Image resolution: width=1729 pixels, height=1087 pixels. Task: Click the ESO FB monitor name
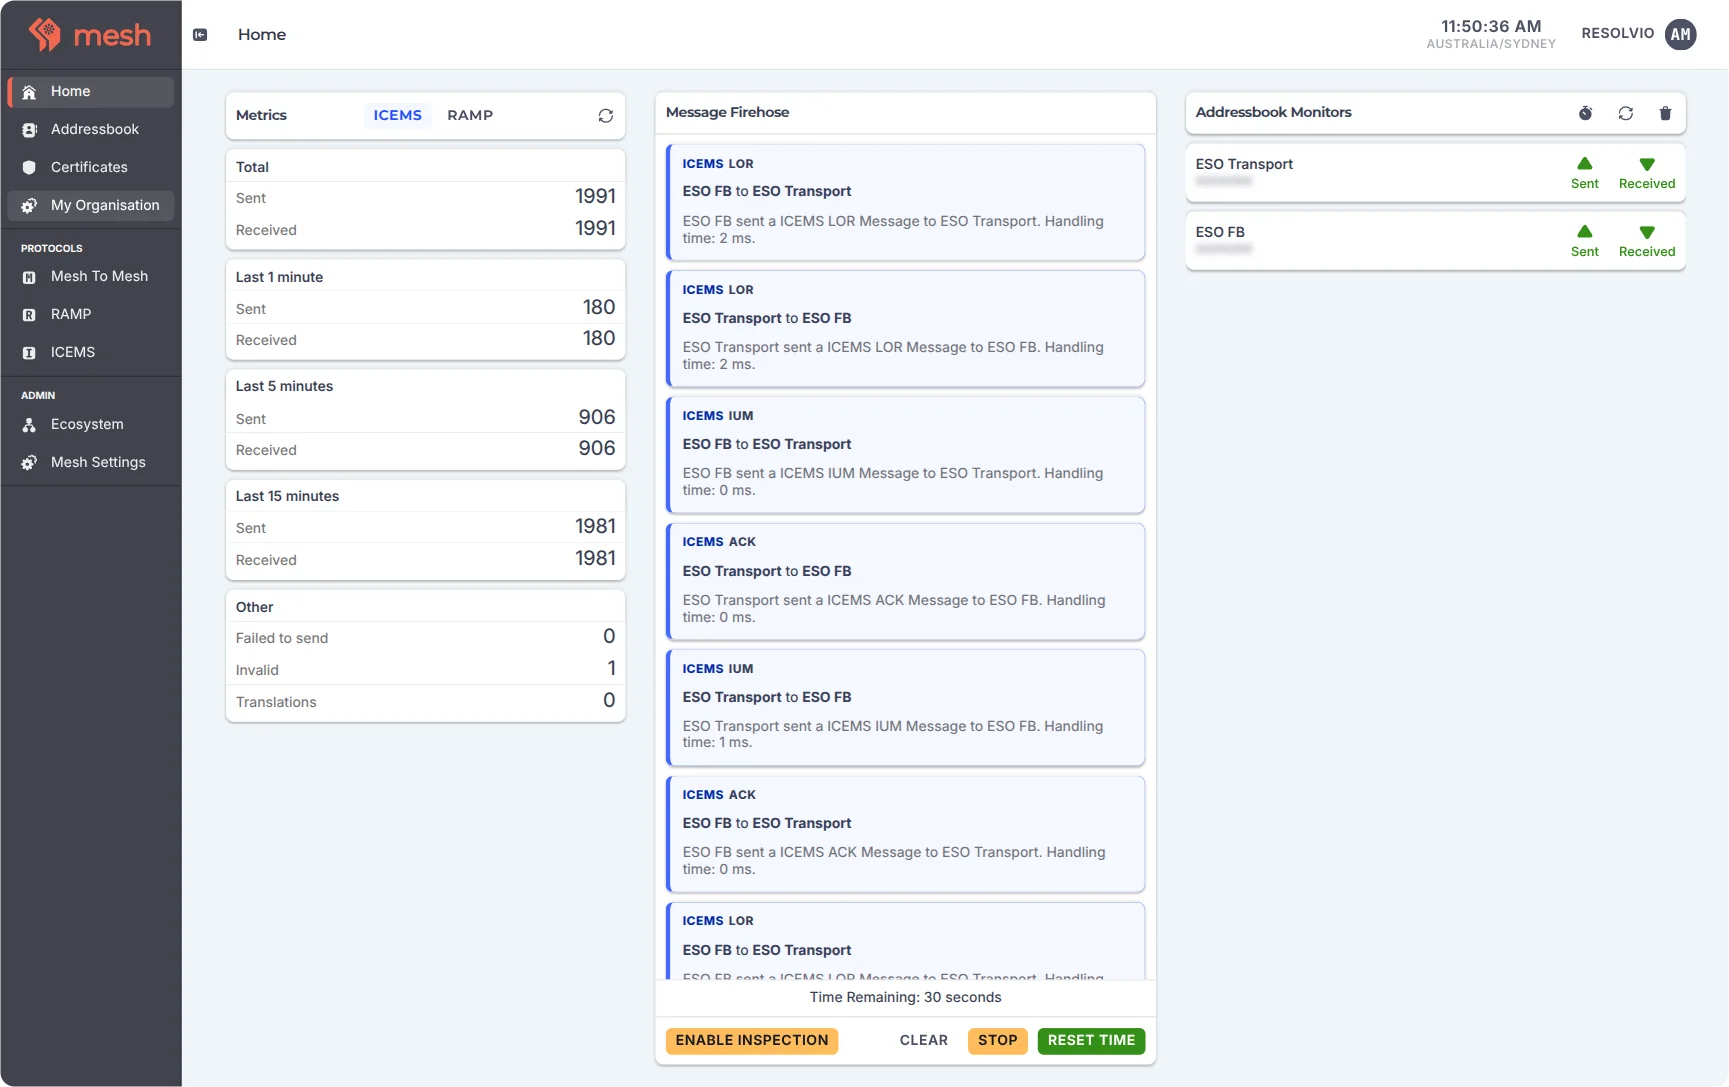(x=1220, y=232)
